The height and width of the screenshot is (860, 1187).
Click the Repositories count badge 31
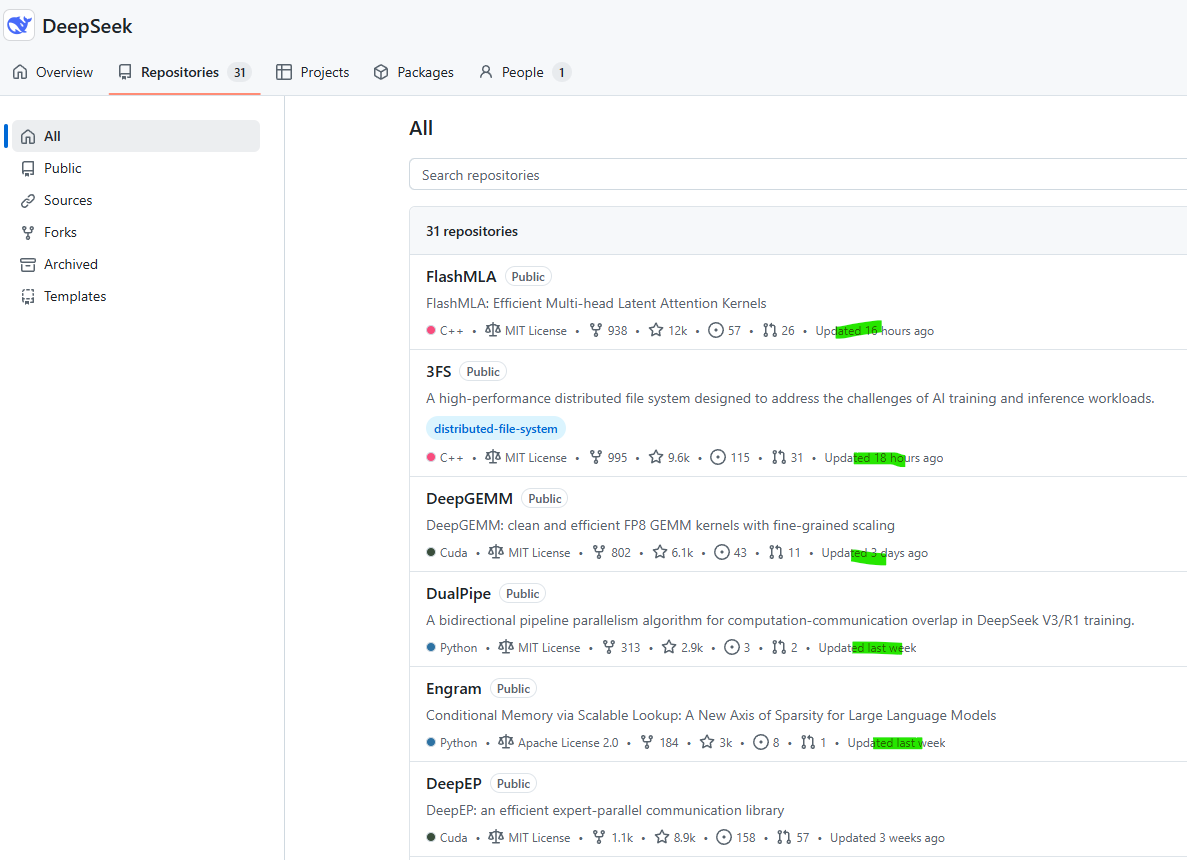click(239, 73)
